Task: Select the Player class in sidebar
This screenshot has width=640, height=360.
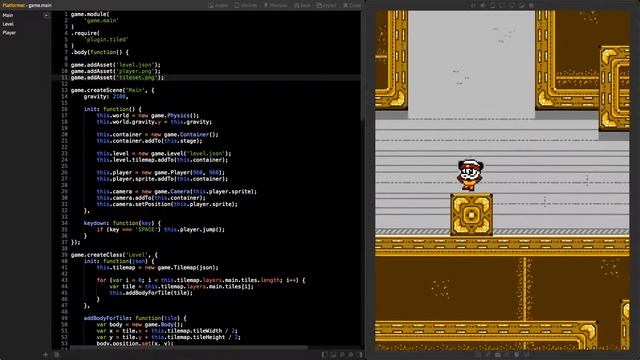Action: tap(9, 33)
